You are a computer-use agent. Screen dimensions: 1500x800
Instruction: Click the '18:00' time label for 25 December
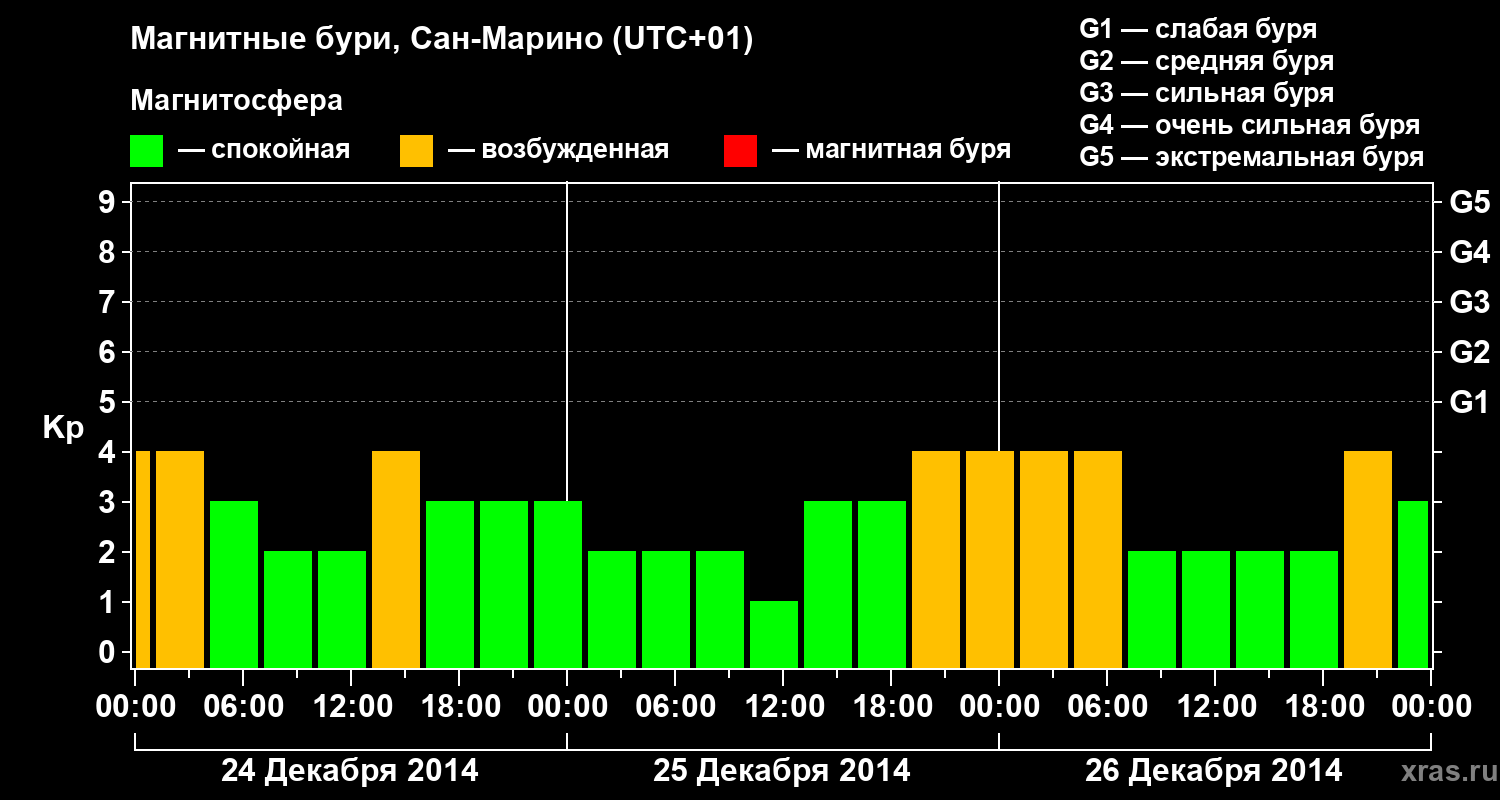point(891,707)
